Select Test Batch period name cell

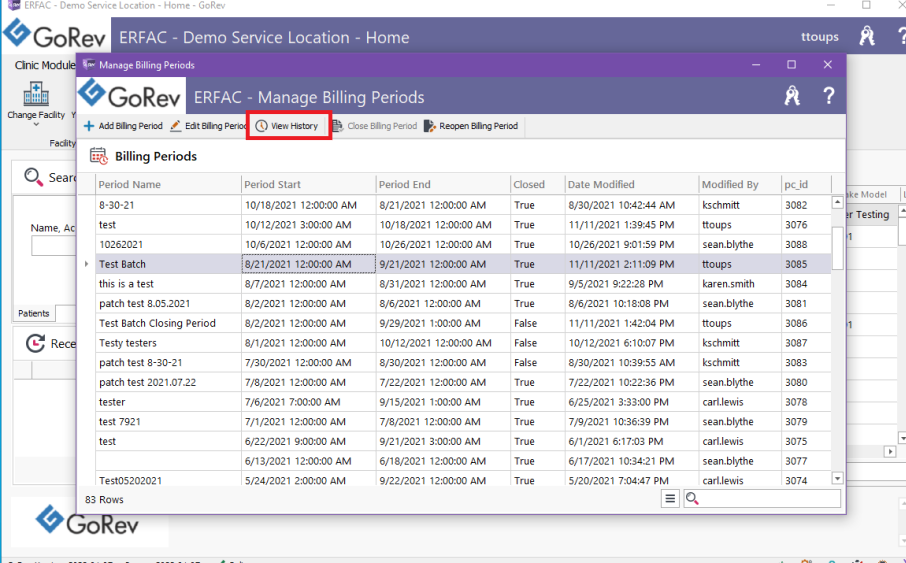[168, 264]
